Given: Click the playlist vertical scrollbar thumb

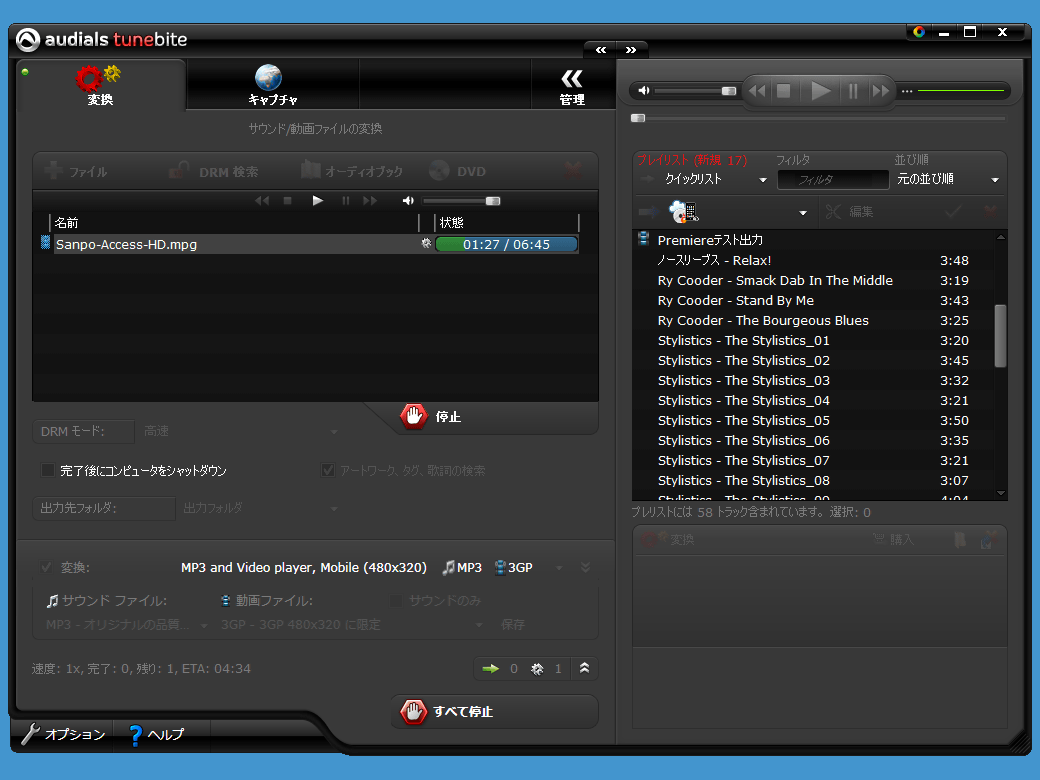Looking at the screenshot, I should 1000,336.
